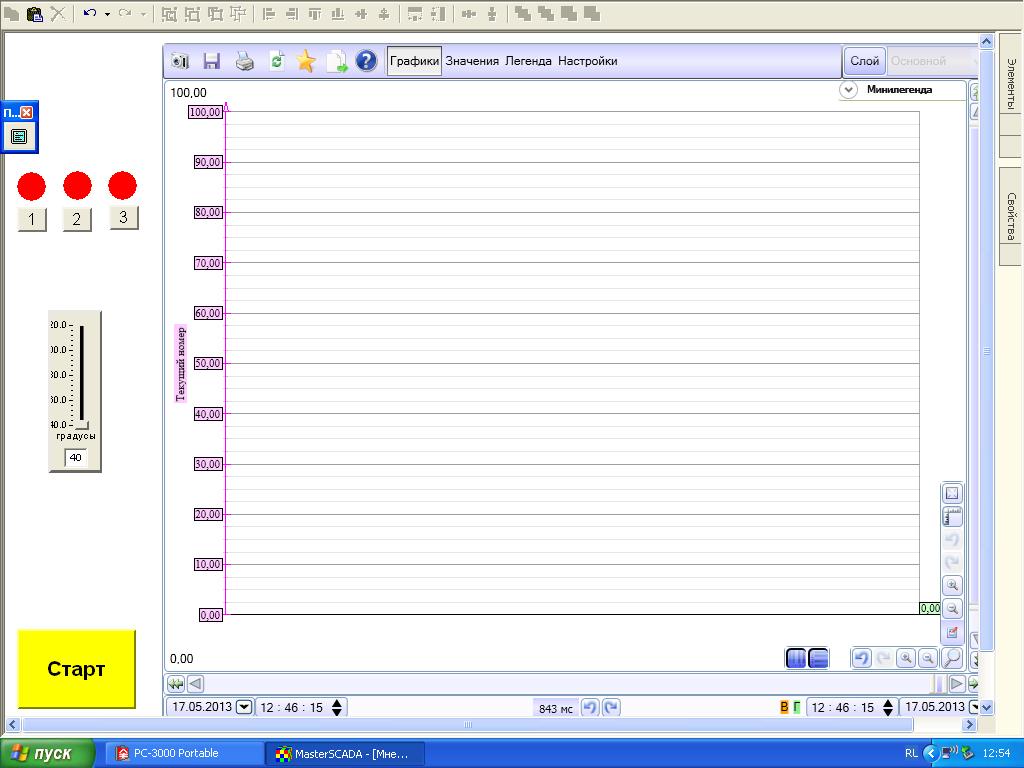Print the trend using the printer icon
The width and height of the screenshot is (1024, 768).
[x=244, y=61]
